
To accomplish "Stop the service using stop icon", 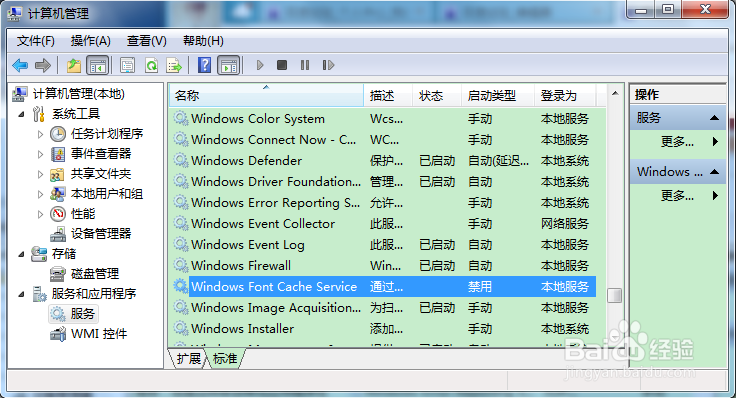I will coord(282,65).
